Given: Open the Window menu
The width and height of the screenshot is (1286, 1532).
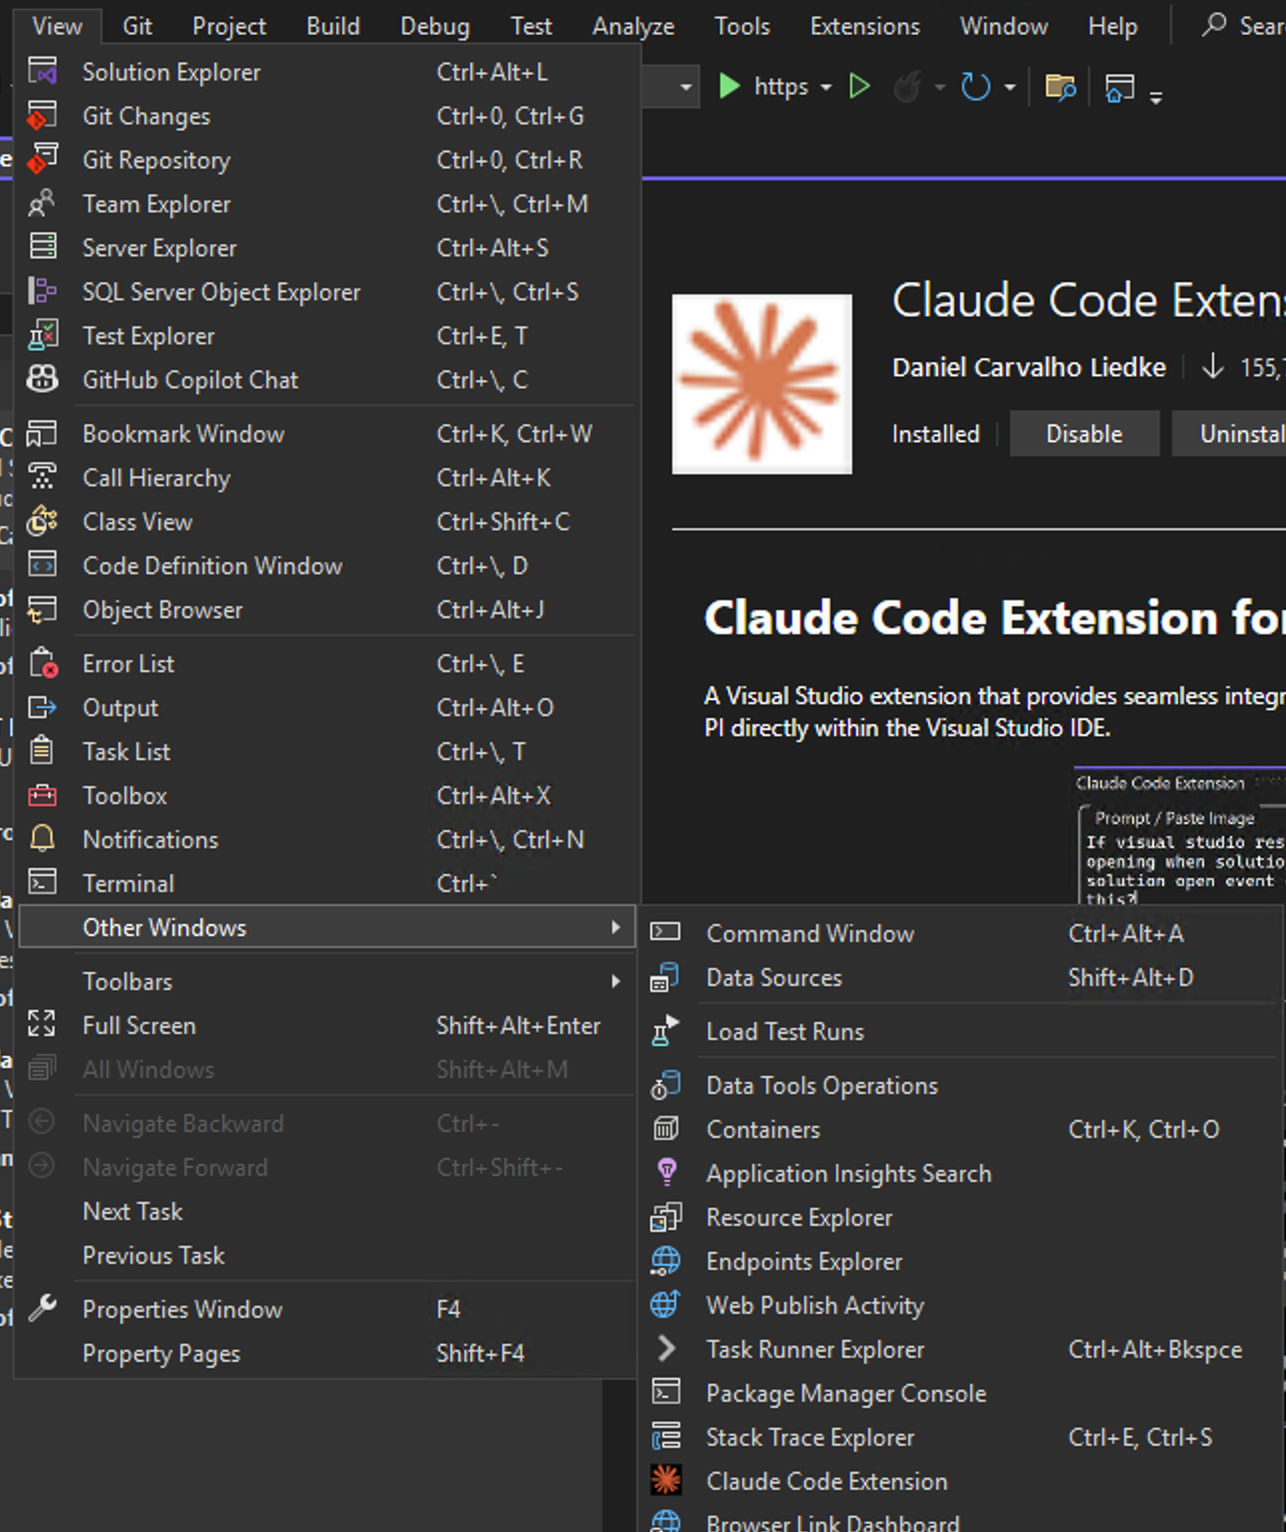Looking at the screenshot, I should click(x=1004, y=26).
